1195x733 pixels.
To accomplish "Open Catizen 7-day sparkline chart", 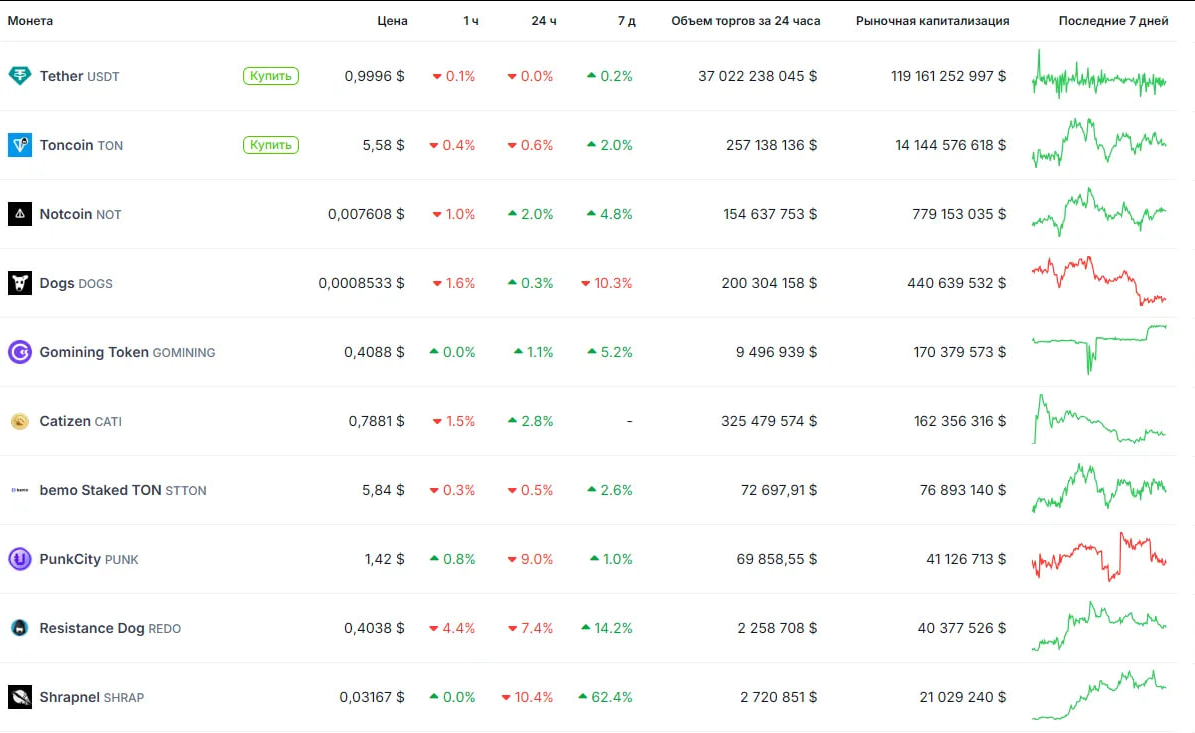I will pos(1099,418).
